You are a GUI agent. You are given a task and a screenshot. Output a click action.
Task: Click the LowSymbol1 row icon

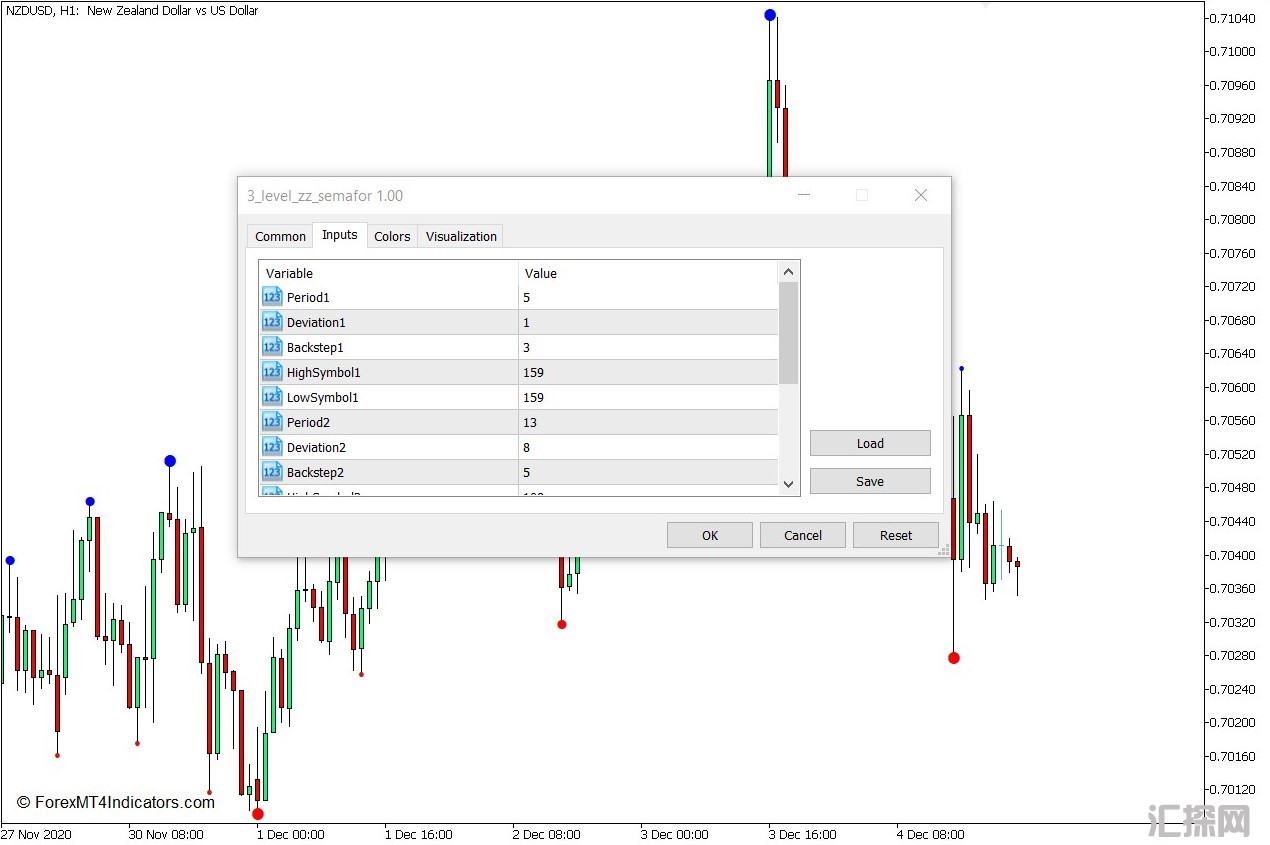click(x=272, y=397)
